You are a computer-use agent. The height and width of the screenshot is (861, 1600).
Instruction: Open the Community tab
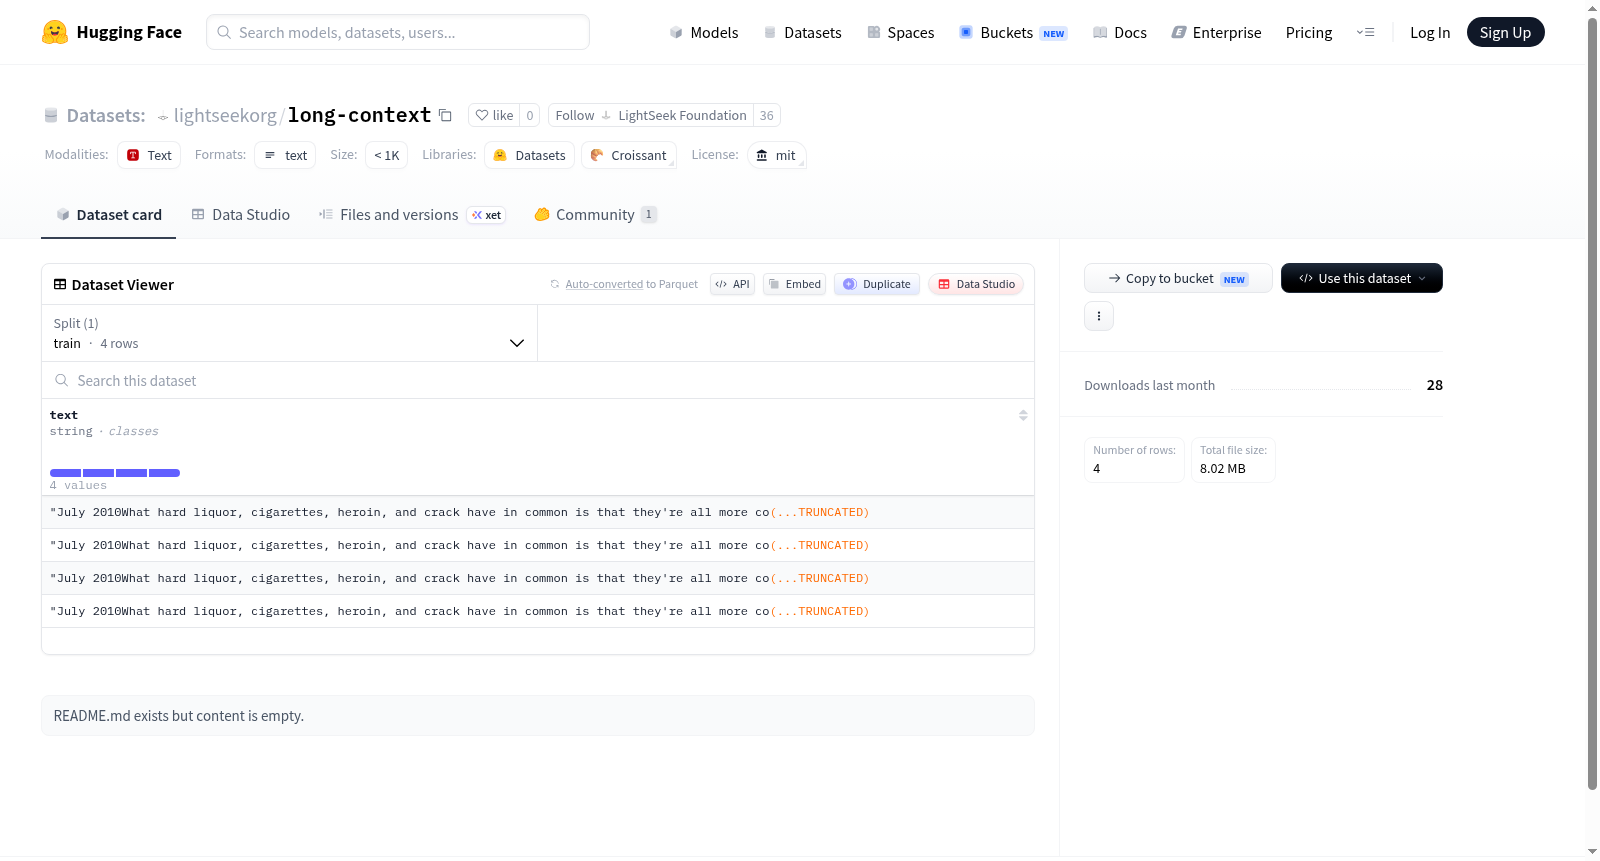click(595, 215)
